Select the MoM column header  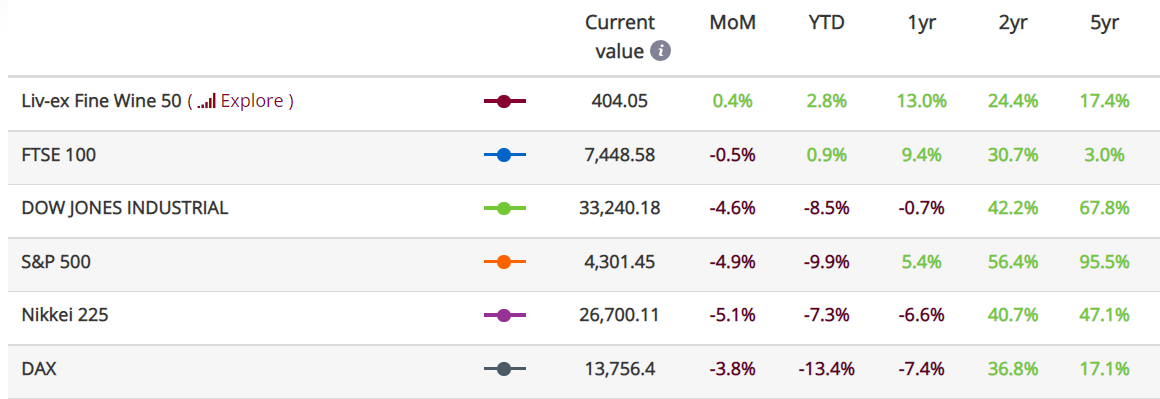(x=732, y=23)
